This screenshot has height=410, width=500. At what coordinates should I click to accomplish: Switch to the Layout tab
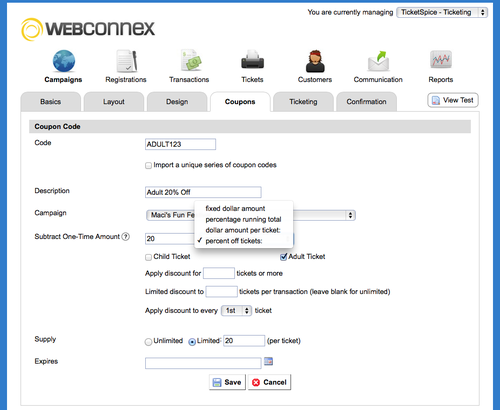[114, 102]
